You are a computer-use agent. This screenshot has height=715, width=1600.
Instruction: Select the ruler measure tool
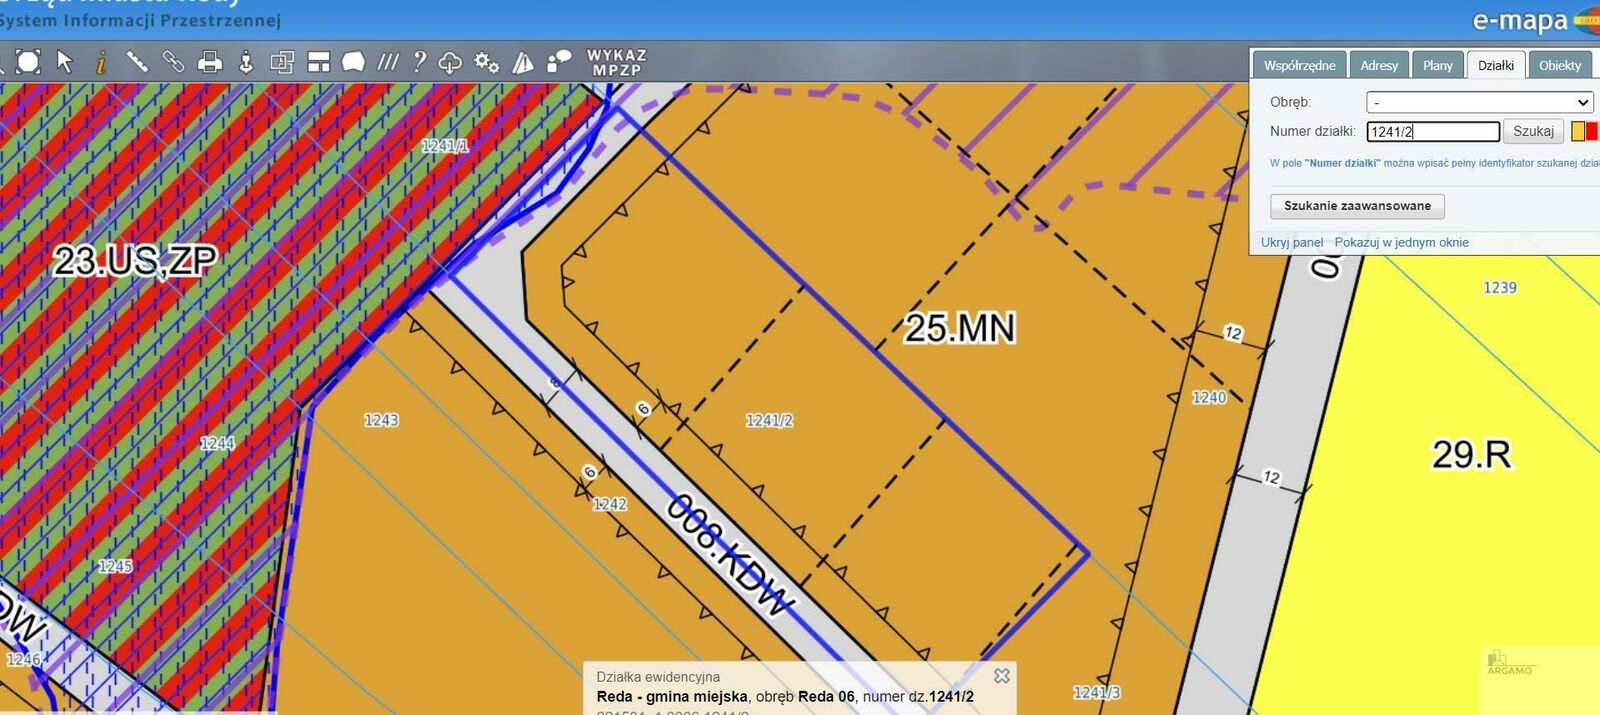coord(137,62)
